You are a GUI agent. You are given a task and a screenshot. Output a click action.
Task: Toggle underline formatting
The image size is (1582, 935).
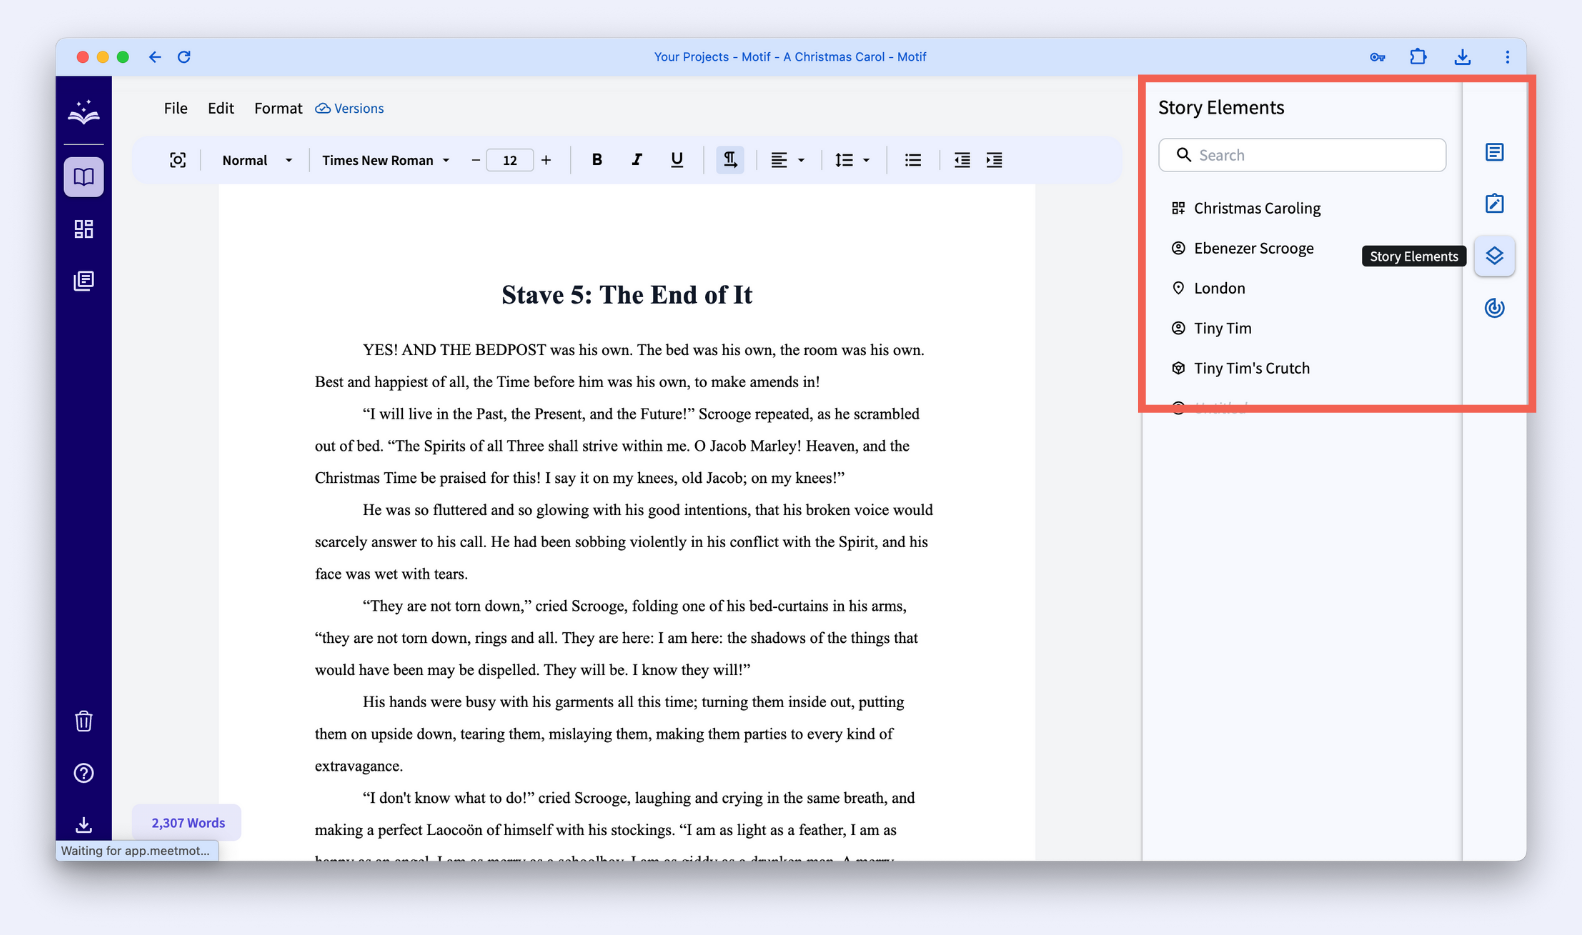[677, 160]
